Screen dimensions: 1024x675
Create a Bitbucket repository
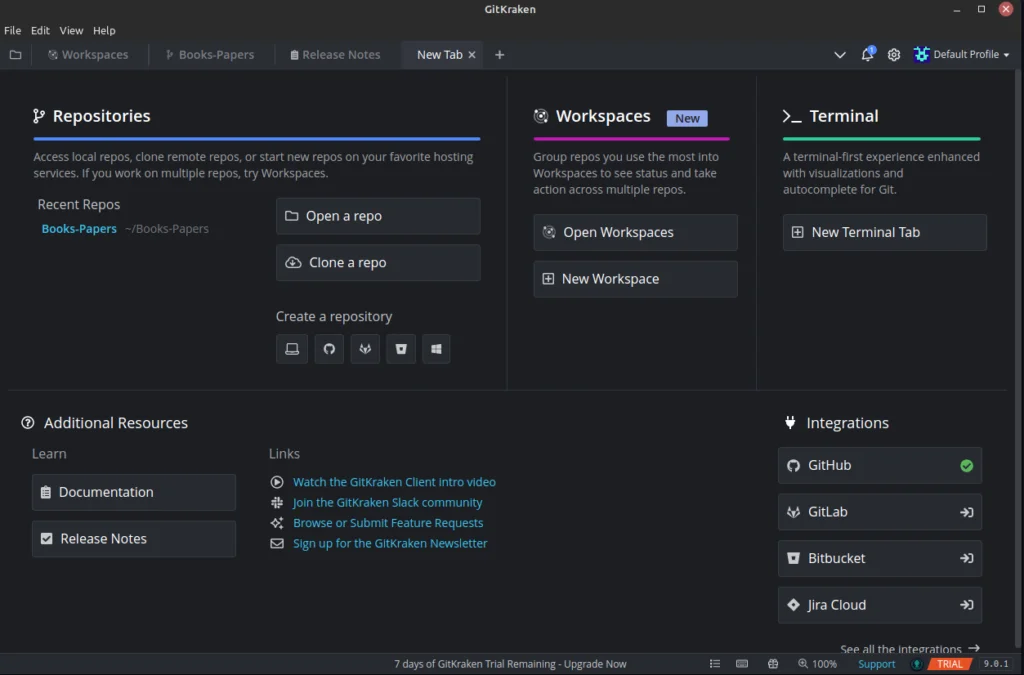tap(401, 348)
